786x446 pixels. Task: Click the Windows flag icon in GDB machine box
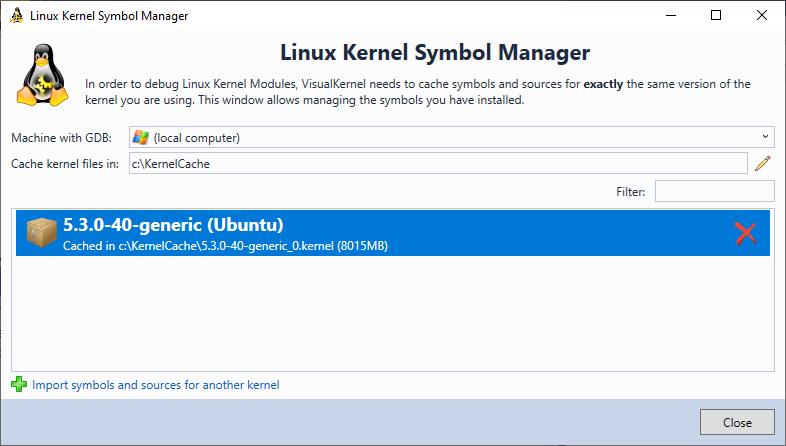click(x=141, y=137)
